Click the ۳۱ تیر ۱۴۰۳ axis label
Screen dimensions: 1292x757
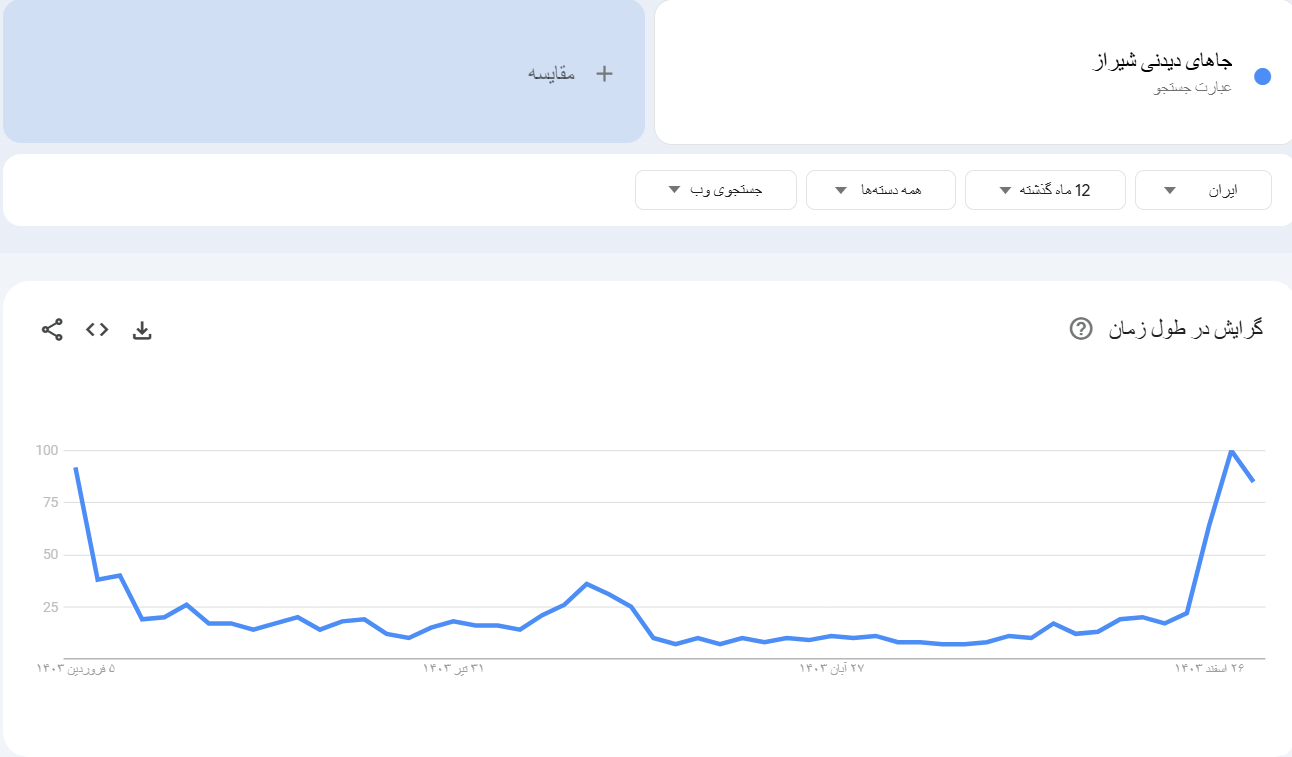tap(453, 668)
